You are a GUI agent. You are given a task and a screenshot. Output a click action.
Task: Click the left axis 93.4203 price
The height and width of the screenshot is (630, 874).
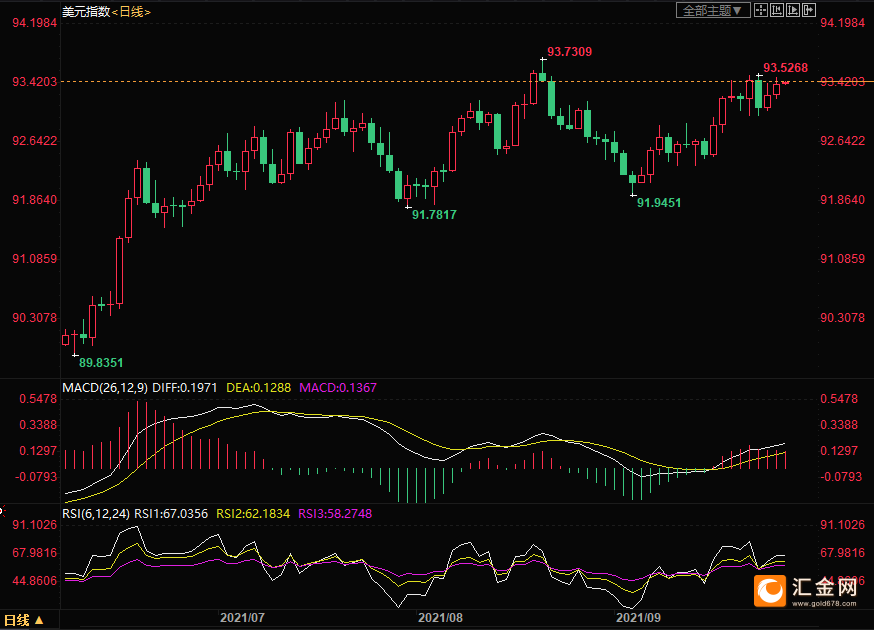(35, 82)
